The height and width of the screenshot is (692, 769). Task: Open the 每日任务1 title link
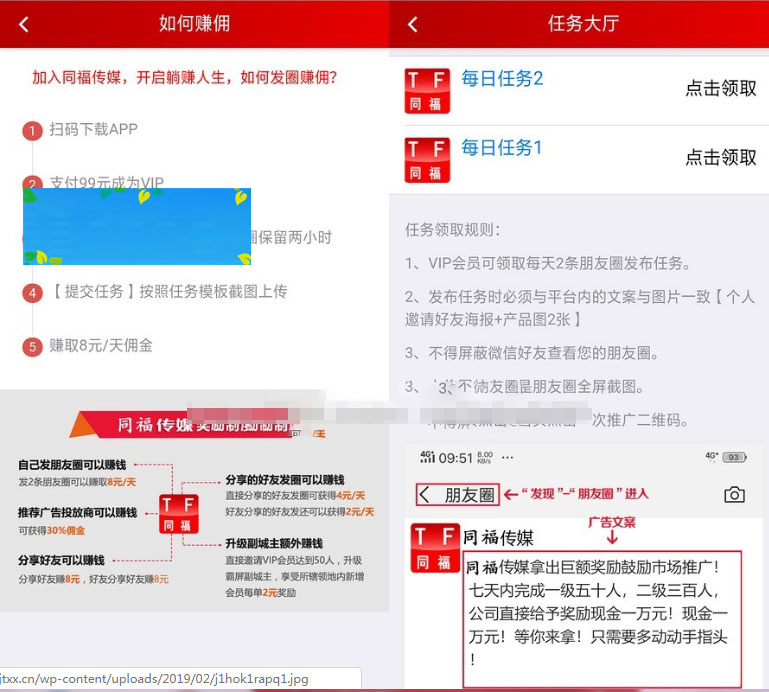point(501,148)
